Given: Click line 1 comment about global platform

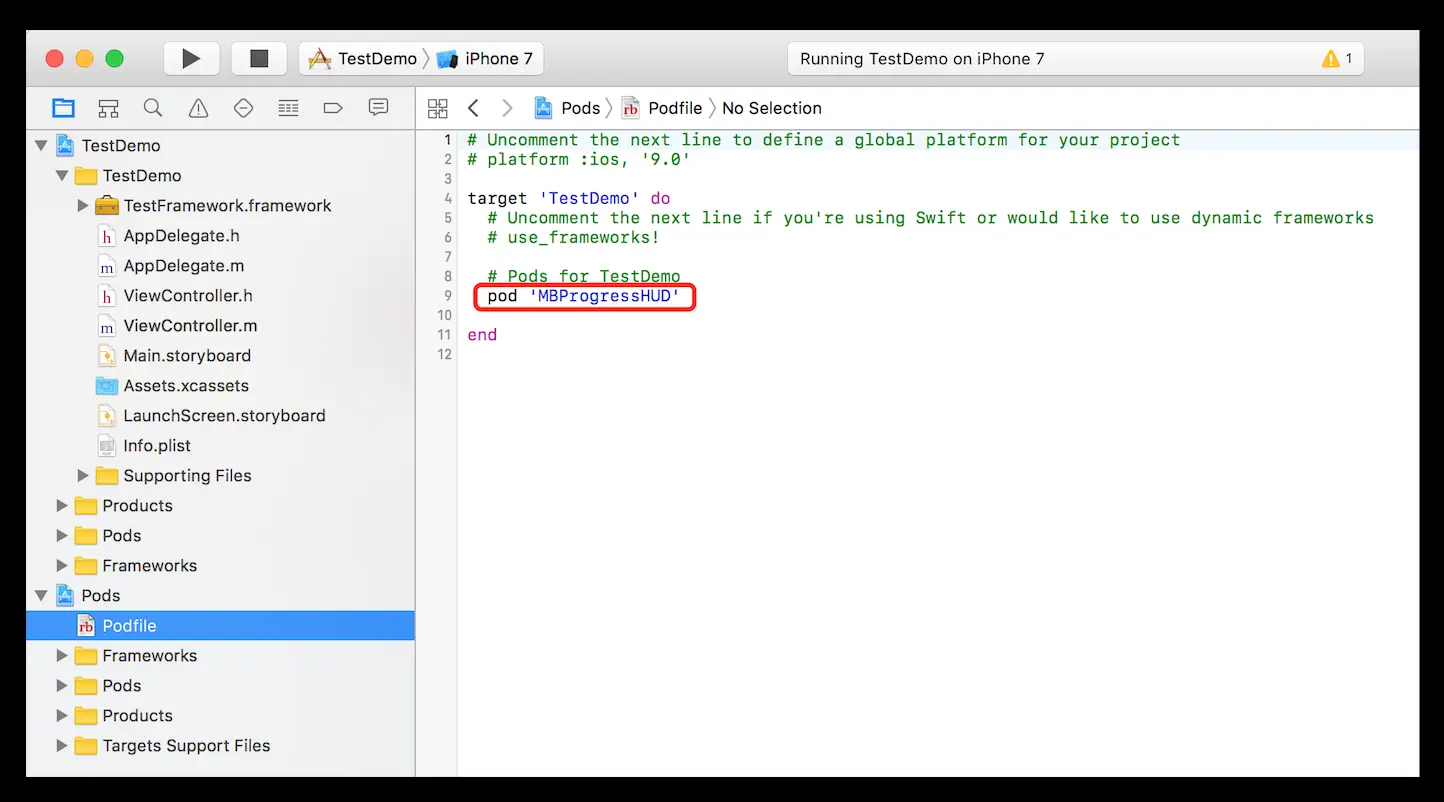Looking at the screenshot, I should point(824,140).
